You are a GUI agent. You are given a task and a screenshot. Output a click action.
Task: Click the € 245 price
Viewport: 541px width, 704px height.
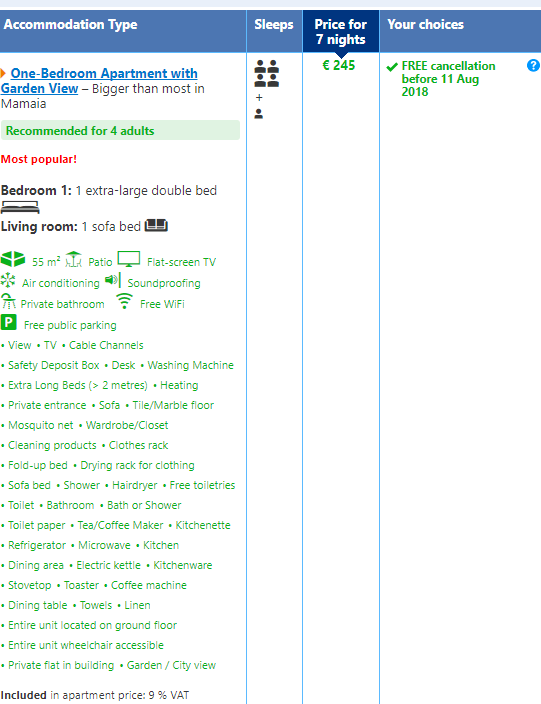tap(339, 66)
